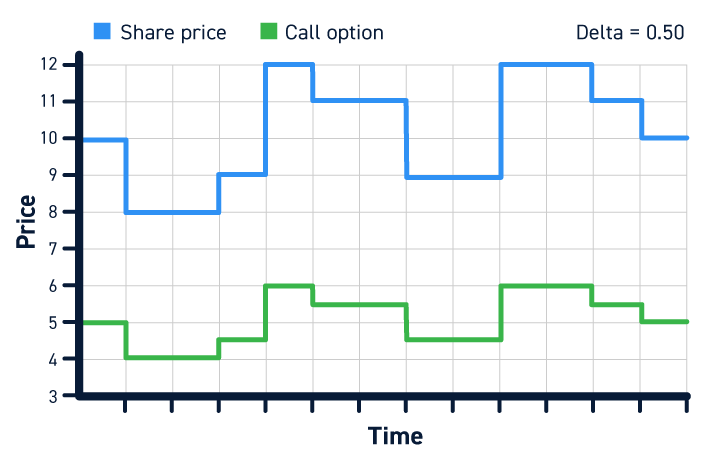Click the blue share price line at 8
708x463 pixels.
point(172,212)
